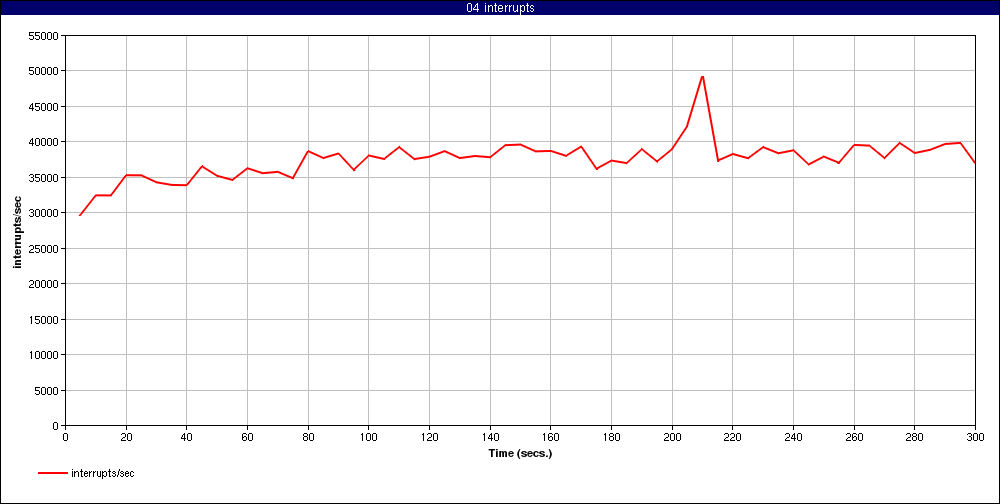This screenshot has height=504, width=1000.
Task: Select the 180 seconds x-axis tick label
Action: [x=611, y=437]
